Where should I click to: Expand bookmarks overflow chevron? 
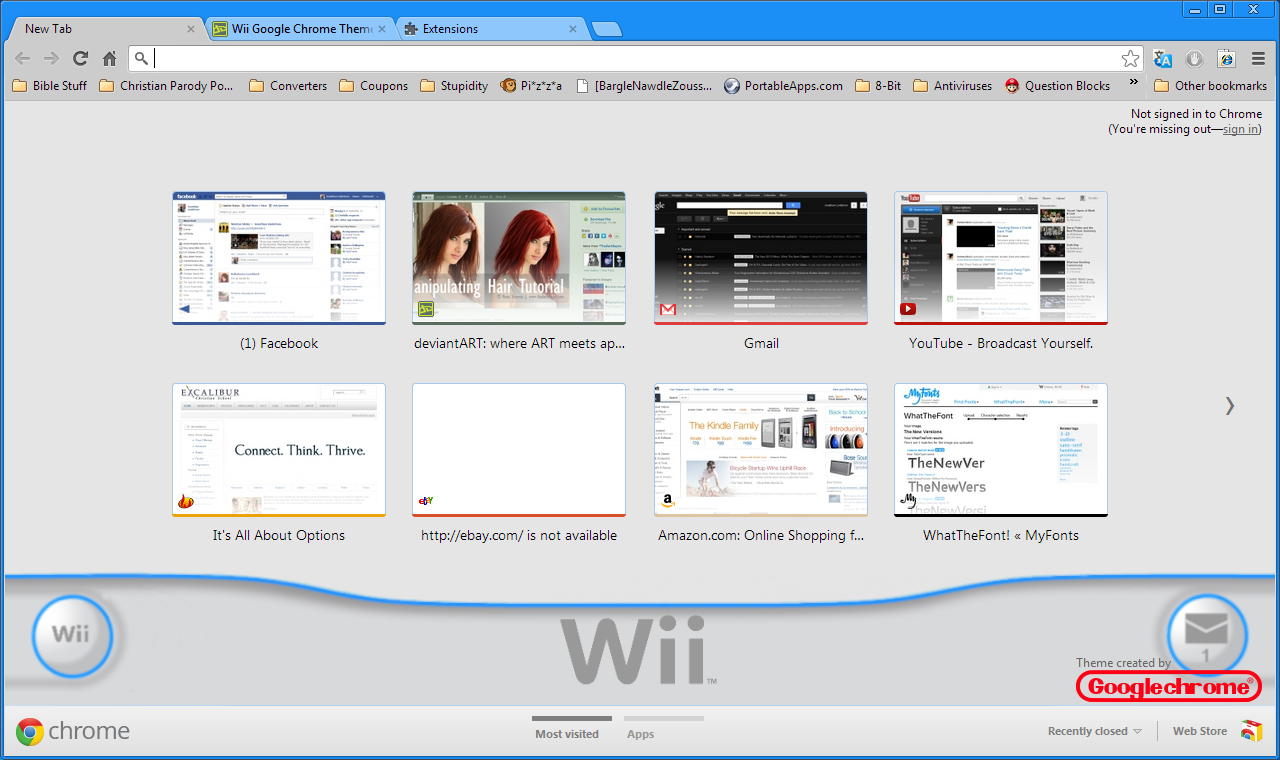point(1133,83)
